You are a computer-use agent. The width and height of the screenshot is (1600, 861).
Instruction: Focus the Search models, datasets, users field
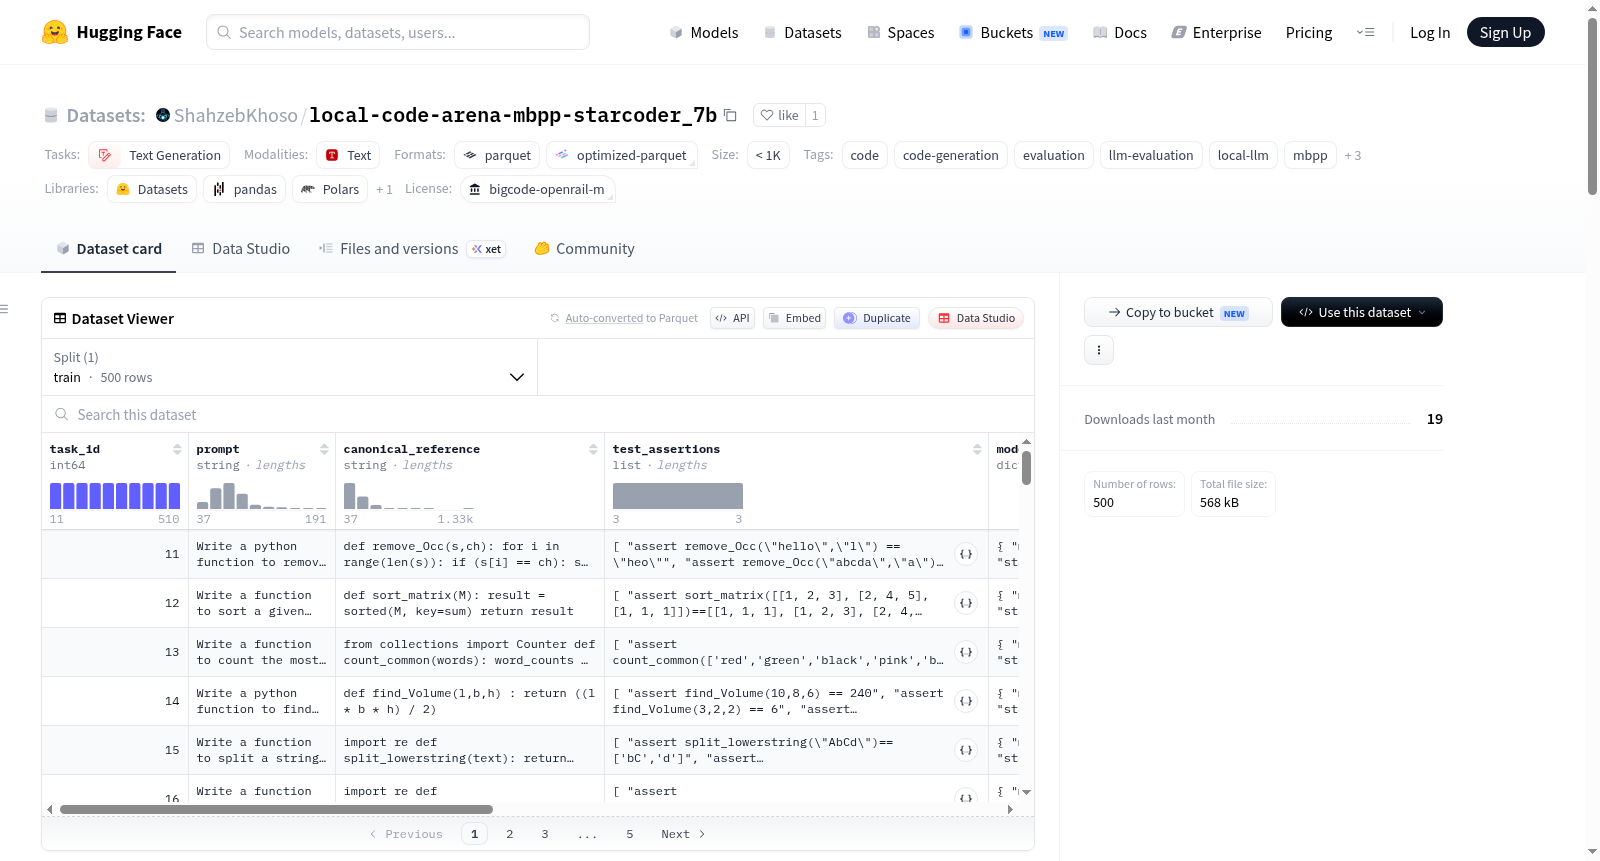point(398,32)
